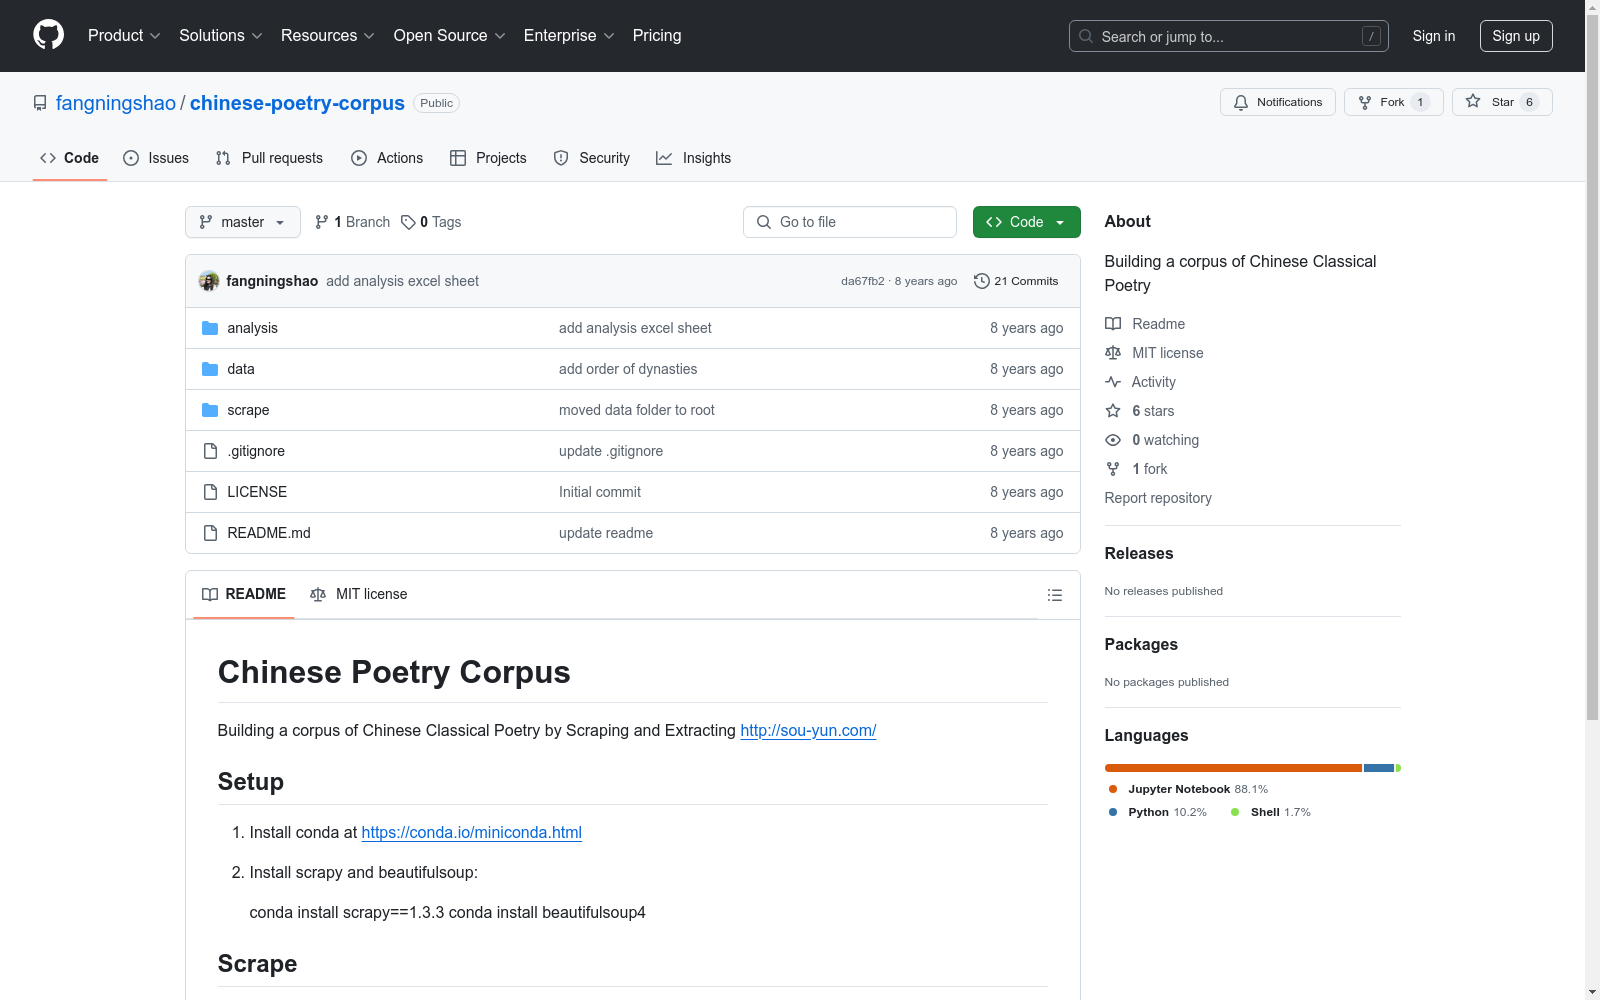Open commit message 'add order of dynasties'
The width and height of the screenshot is (1600, 1000).
tap(628, 369)
